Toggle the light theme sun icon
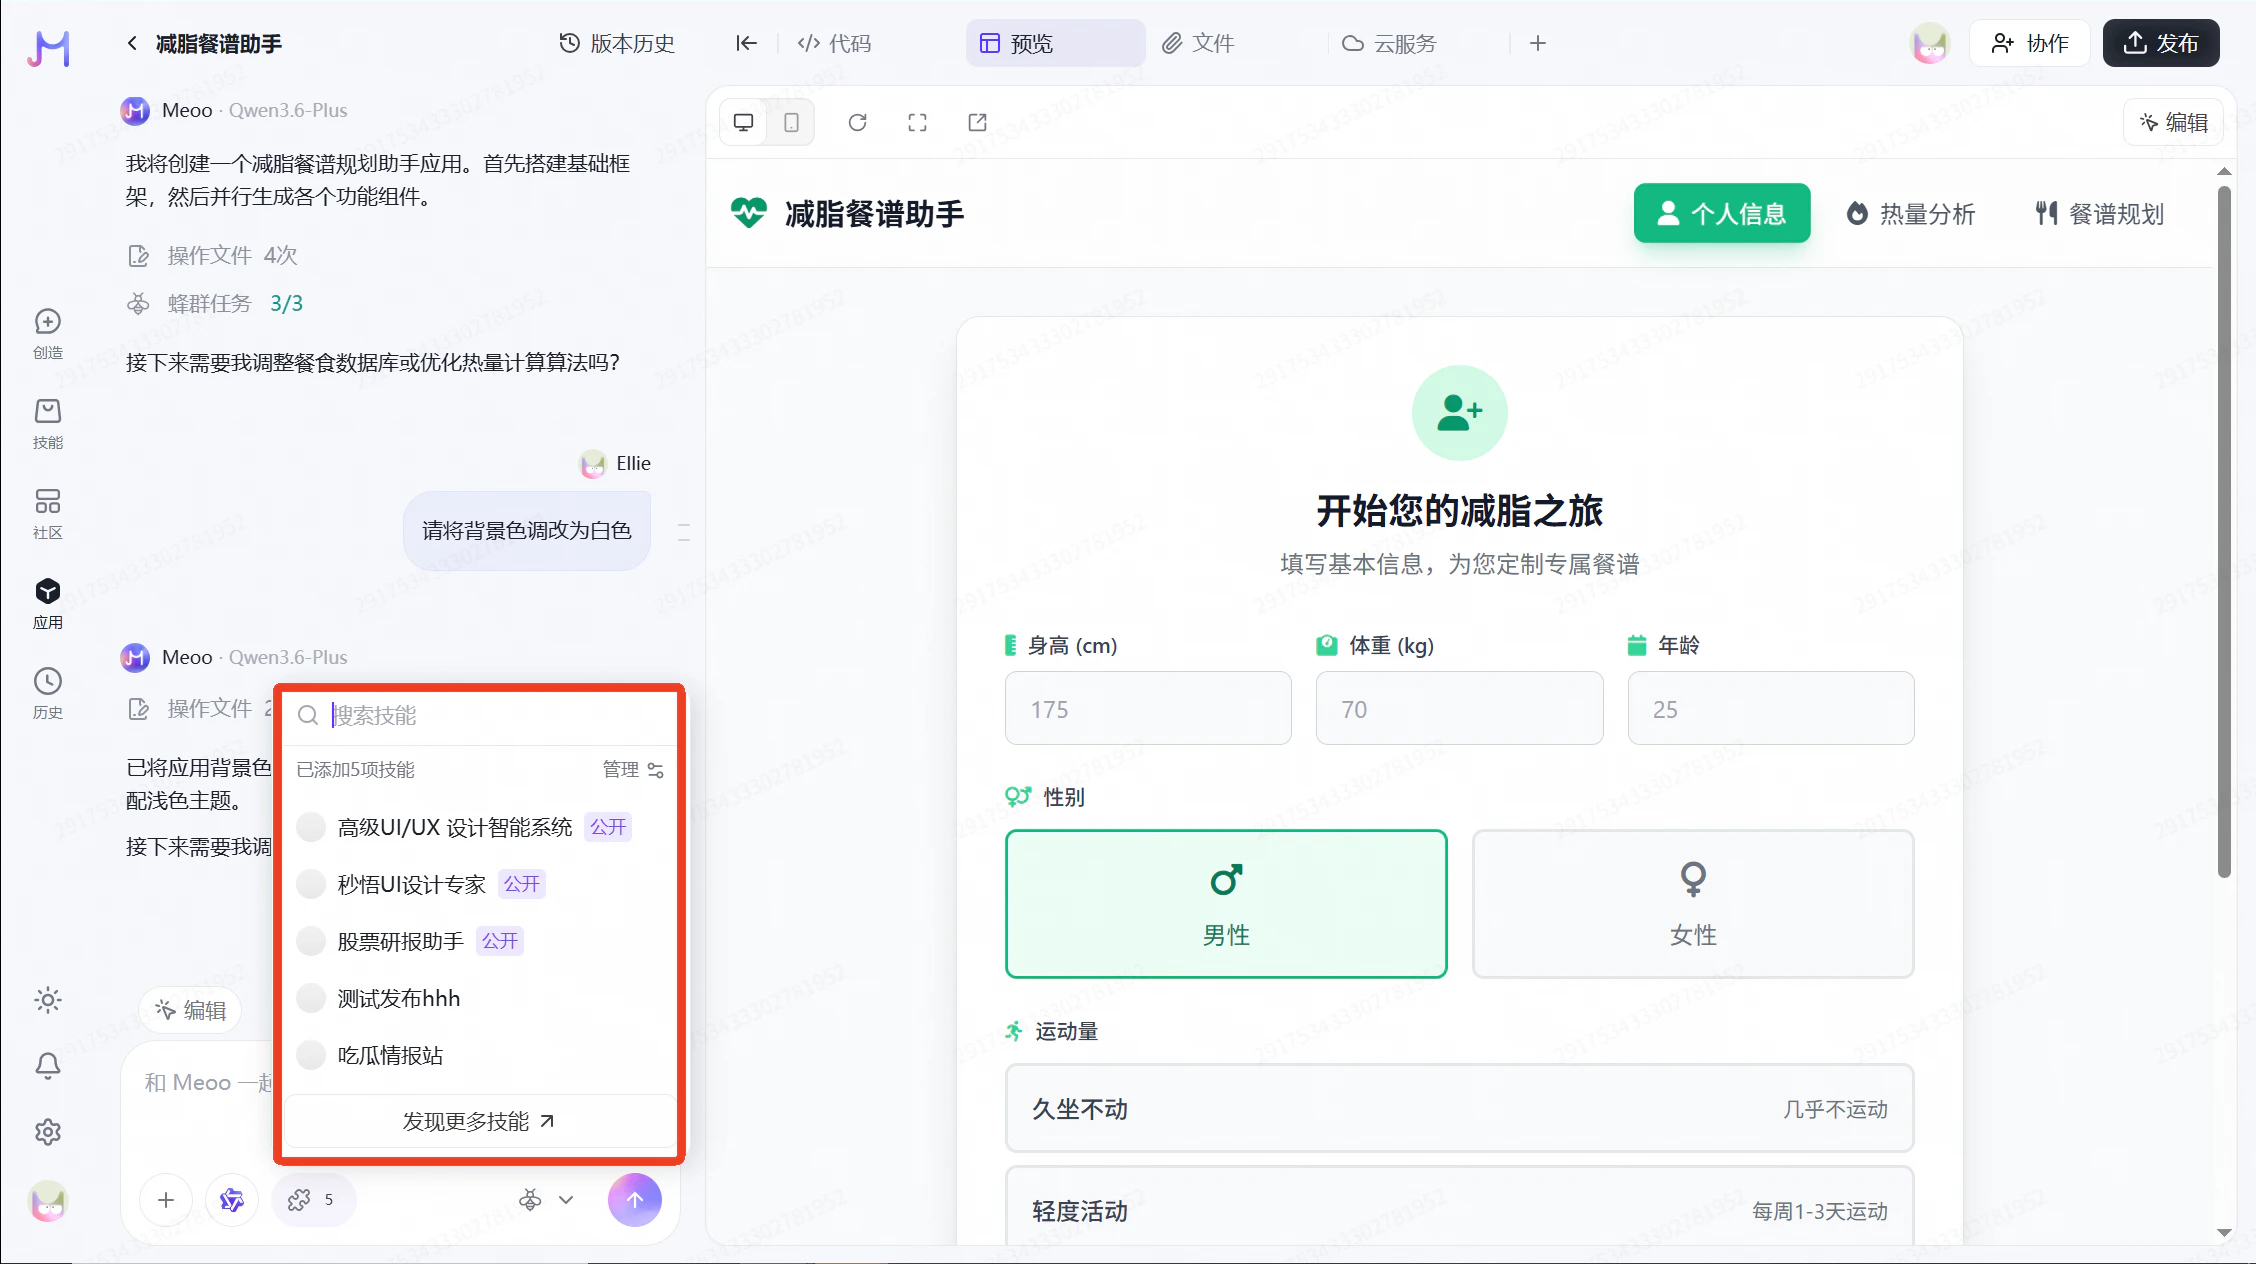 (x=48, y=1000)
